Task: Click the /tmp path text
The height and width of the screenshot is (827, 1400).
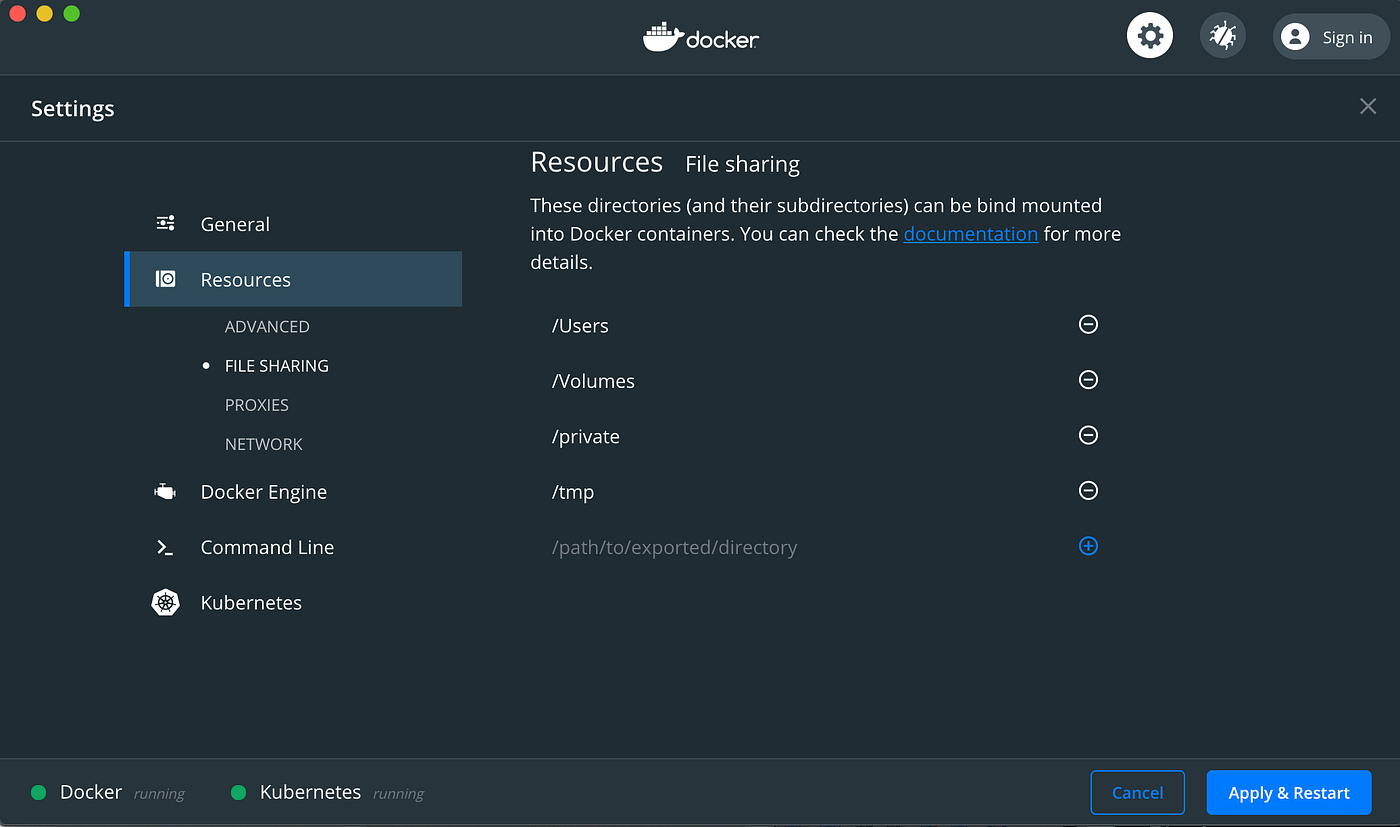Action: click(573, 492)
